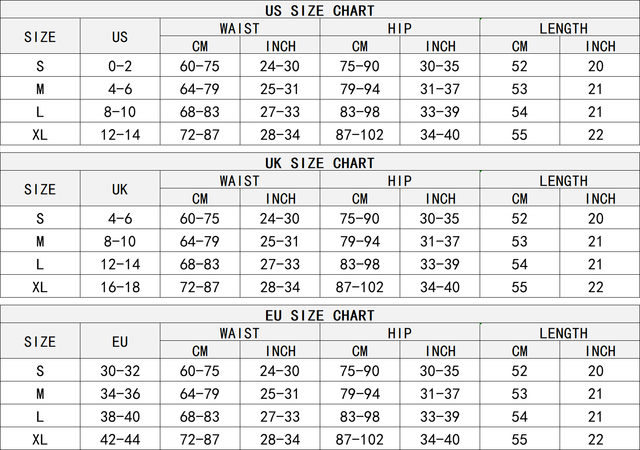Screen dimensions: 640x450
Task: Click the S row label in UK chart
Action: 40,219
